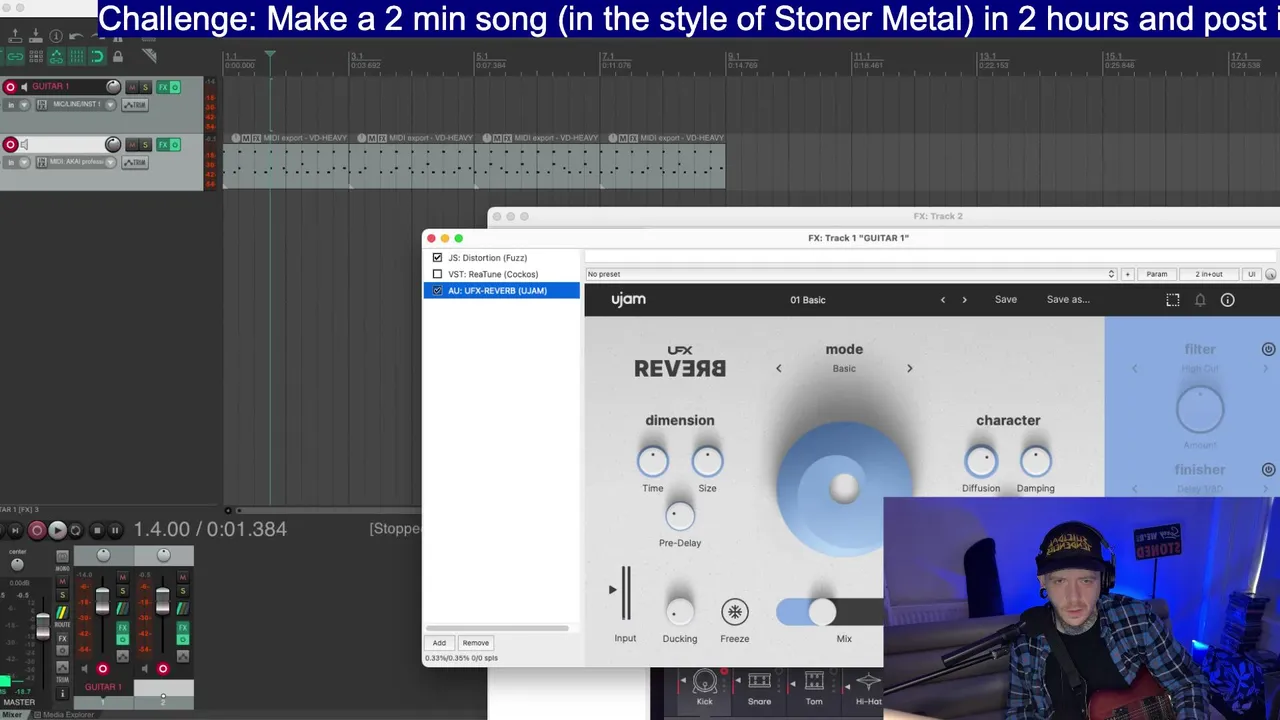Adjust the Size knob
Image resolution: width=1280 pixels, height=720 pixels.
(x=707, y=461)
